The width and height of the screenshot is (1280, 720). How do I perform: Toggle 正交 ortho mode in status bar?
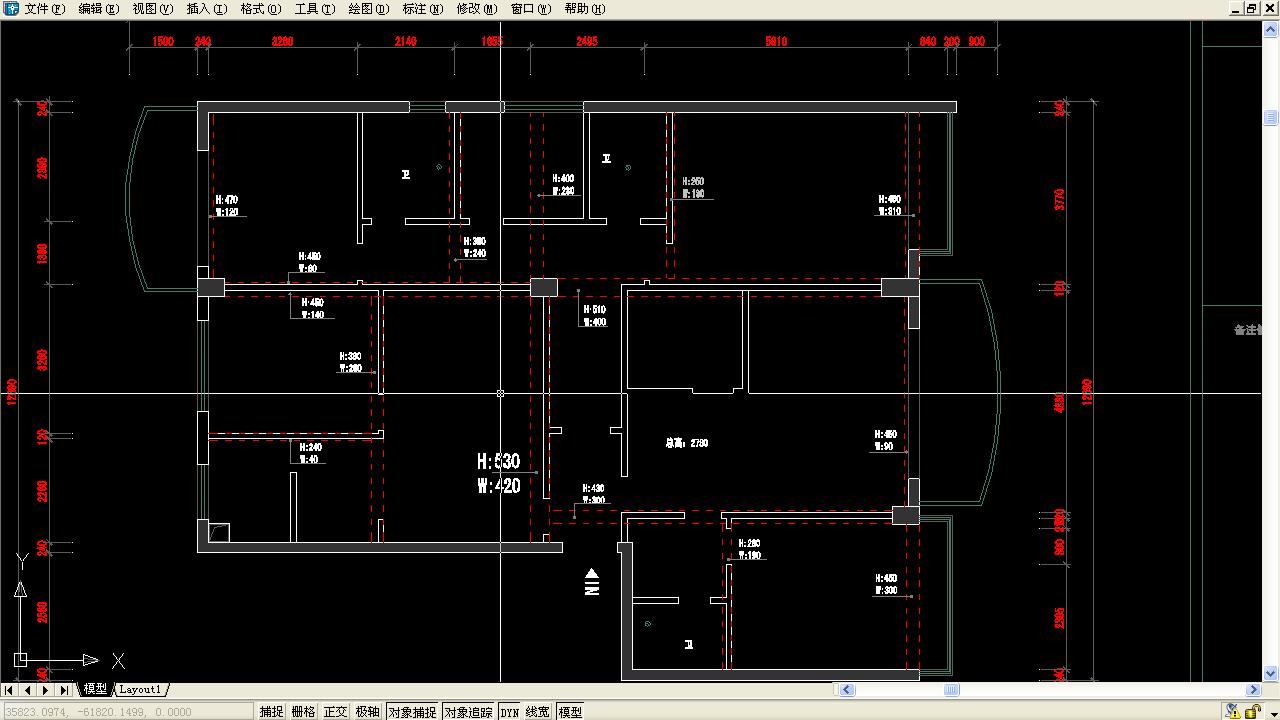335,712
